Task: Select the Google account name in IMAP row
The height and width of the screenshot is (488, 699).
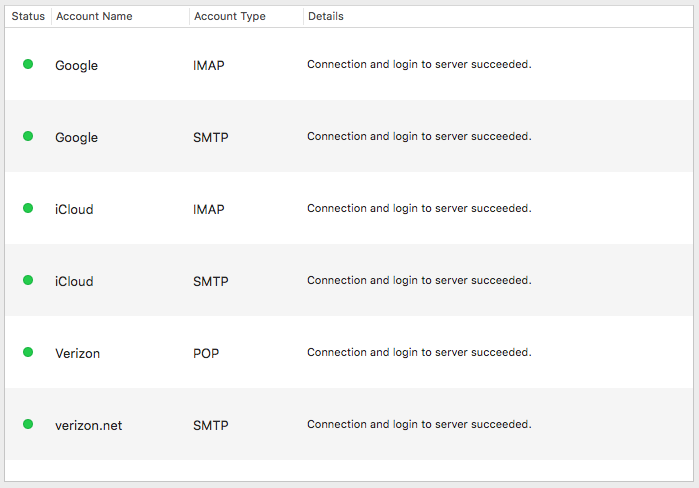Action: 76,66
